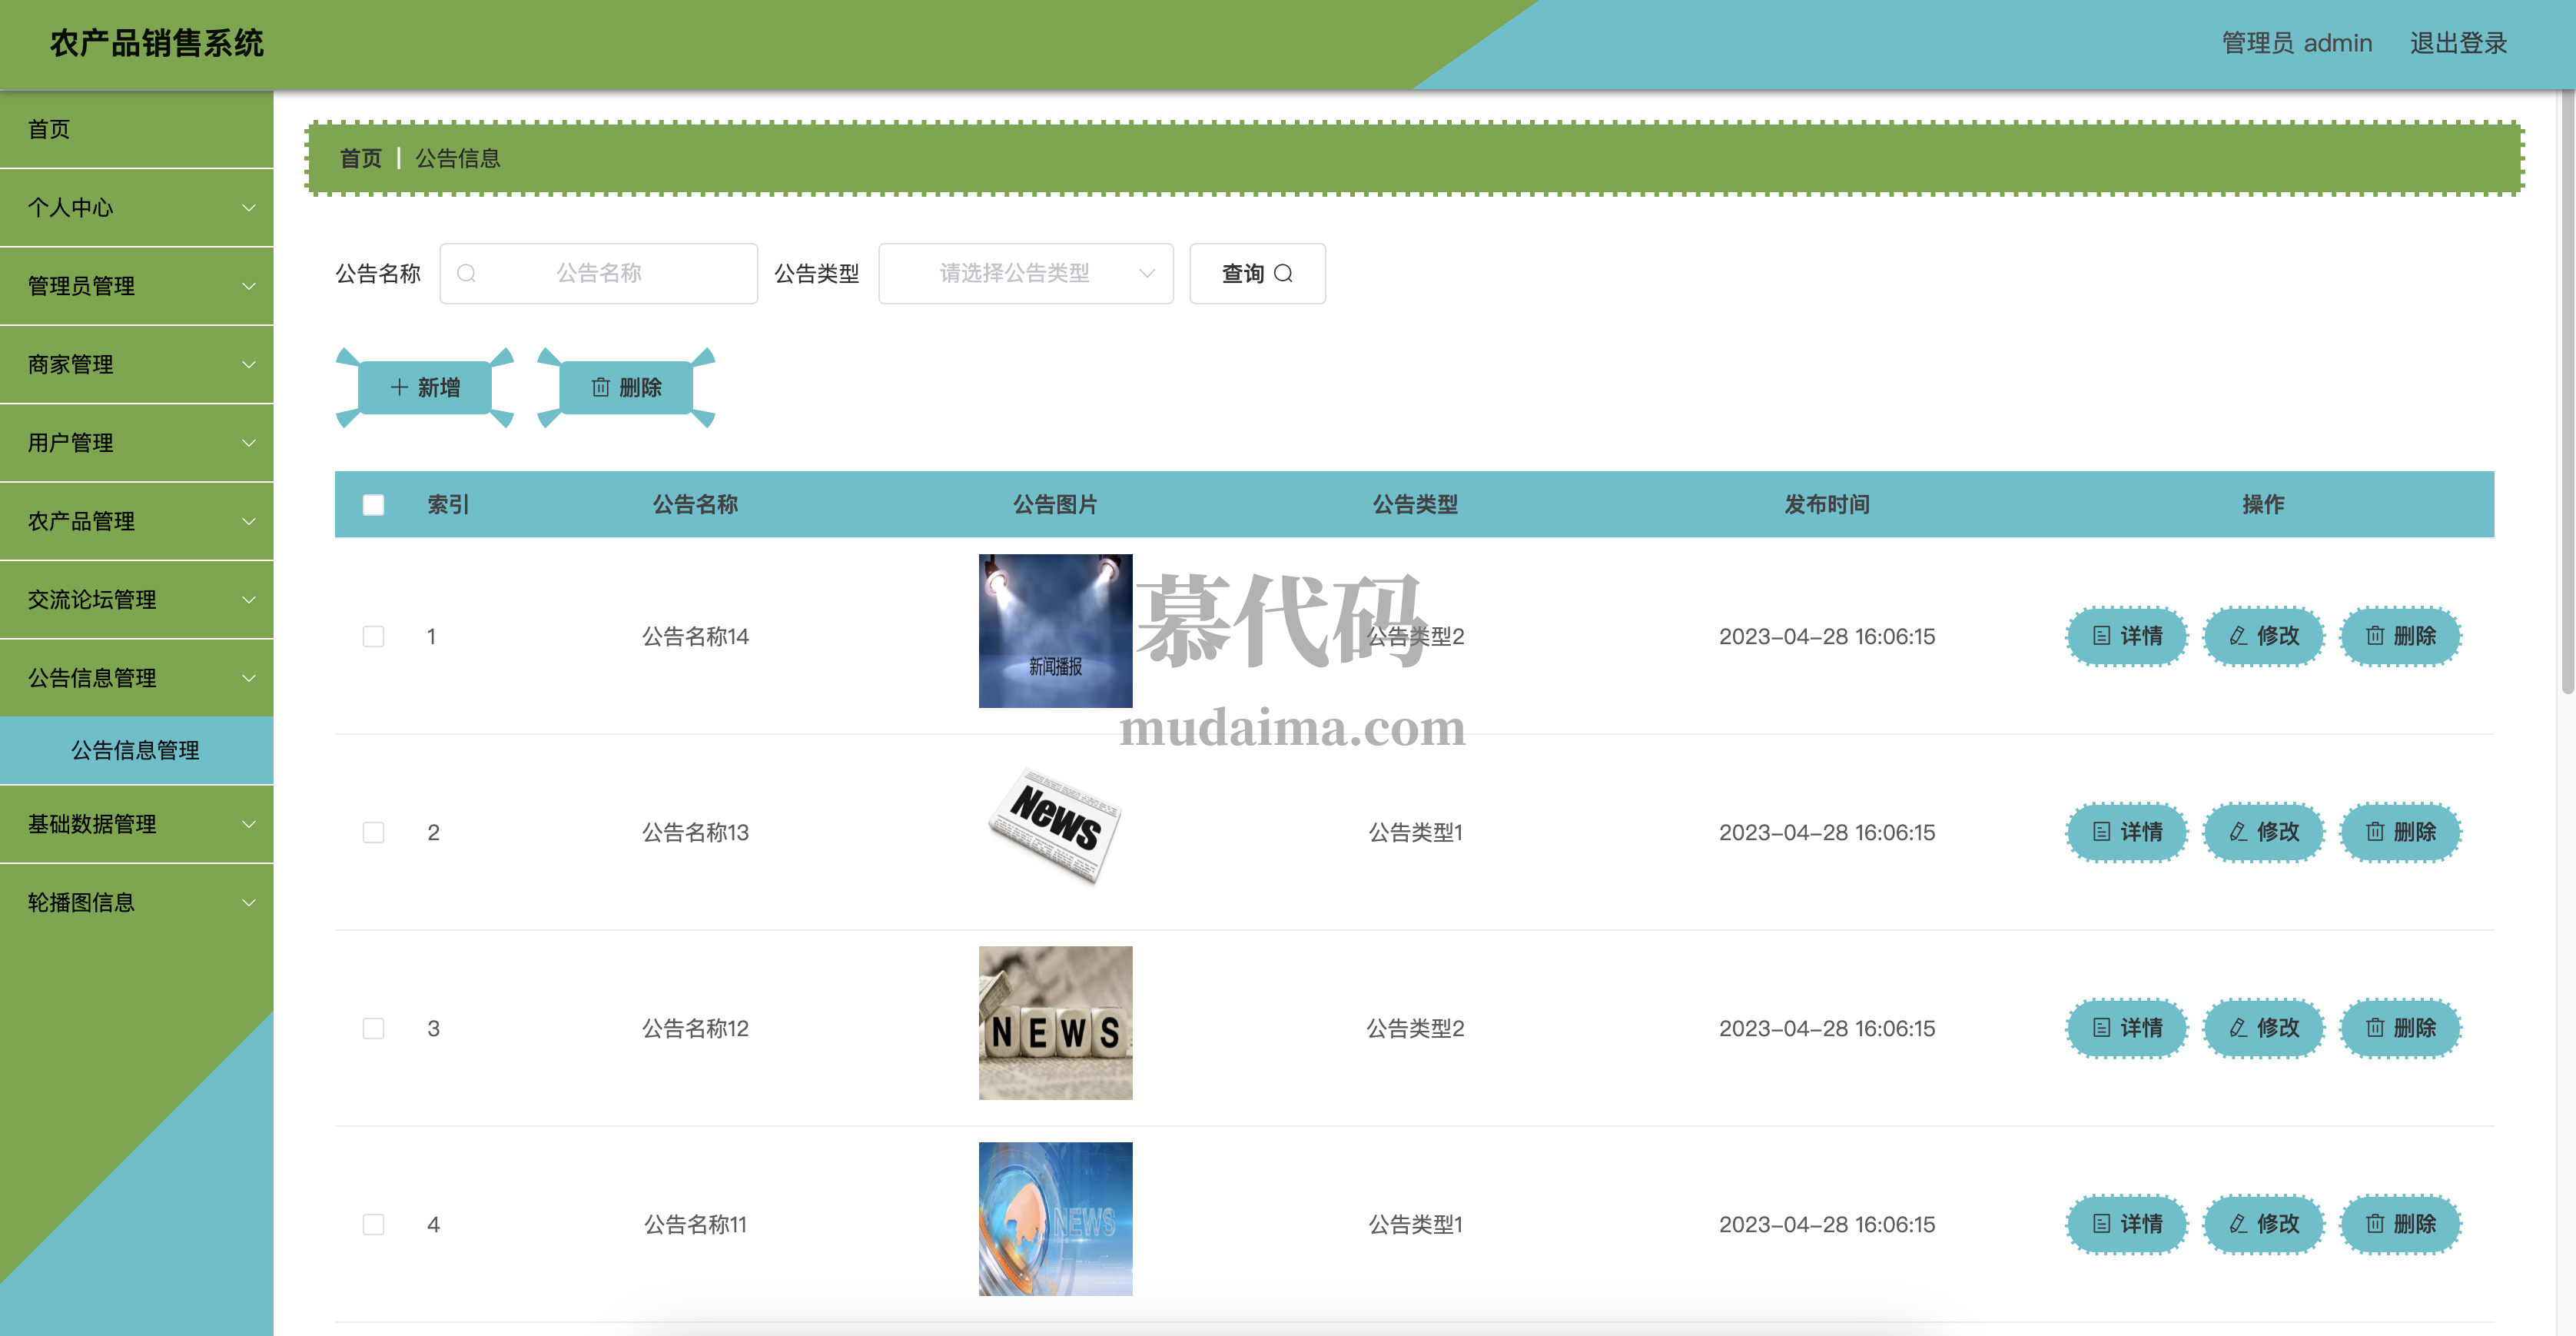Click the 修改 pencil button for 公告名称14
The image size is (2576, 1336).
[x=2264, y=636]
